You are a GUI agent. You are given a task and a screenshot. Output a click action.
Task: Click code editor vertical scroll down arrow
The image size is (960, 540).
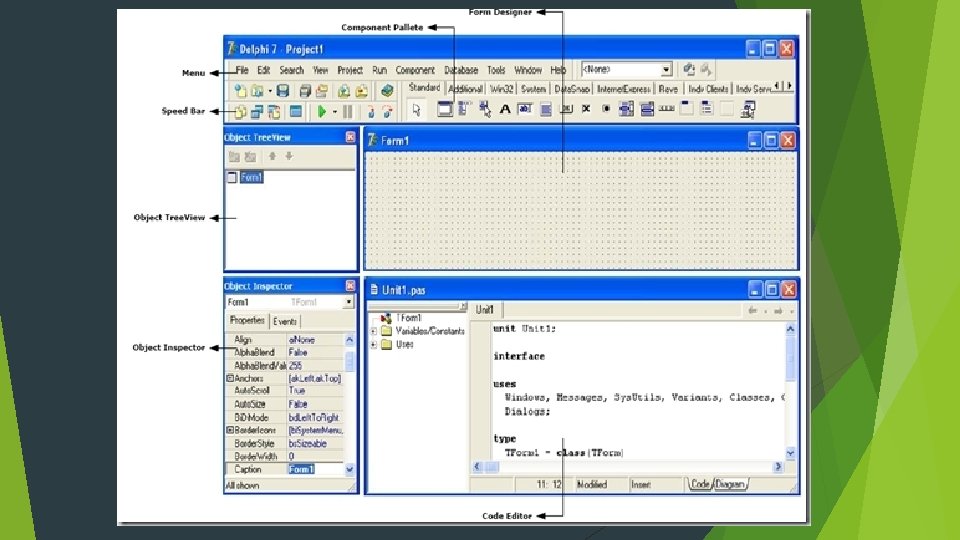[x=790, y=454]
